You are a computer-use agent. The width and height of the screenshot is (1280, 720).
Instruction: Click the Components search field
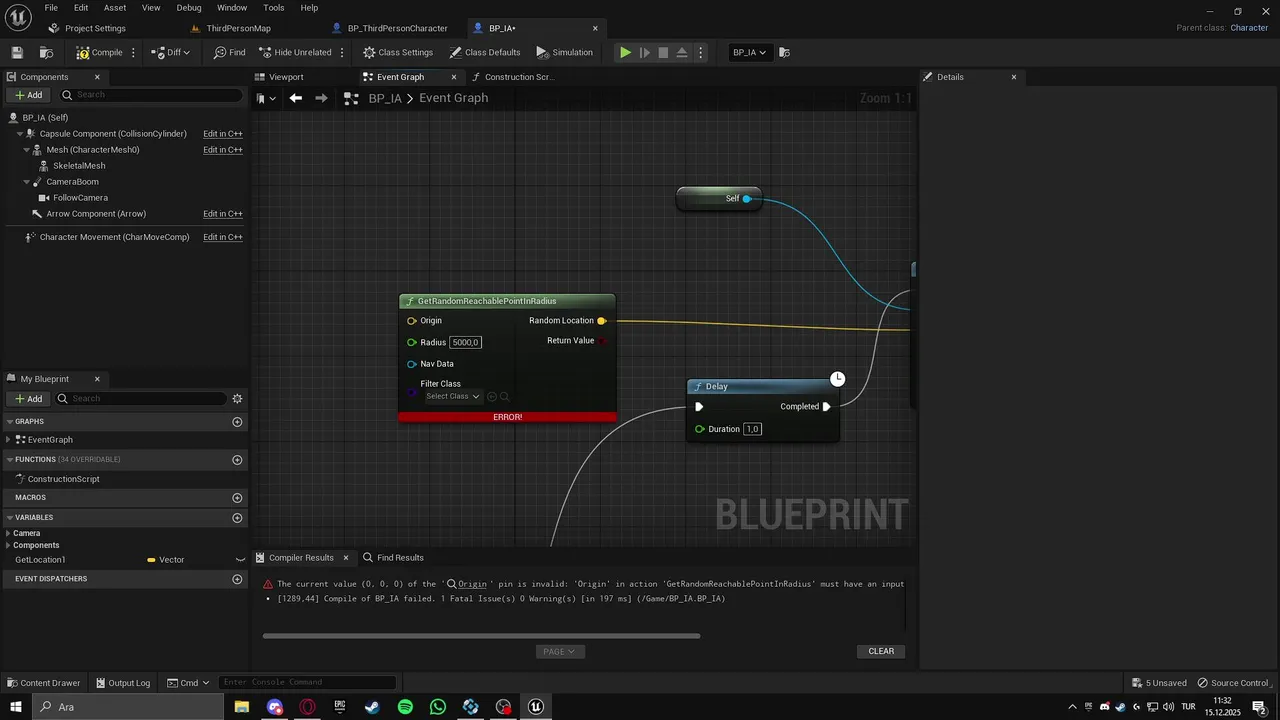[x=150, y=95]
